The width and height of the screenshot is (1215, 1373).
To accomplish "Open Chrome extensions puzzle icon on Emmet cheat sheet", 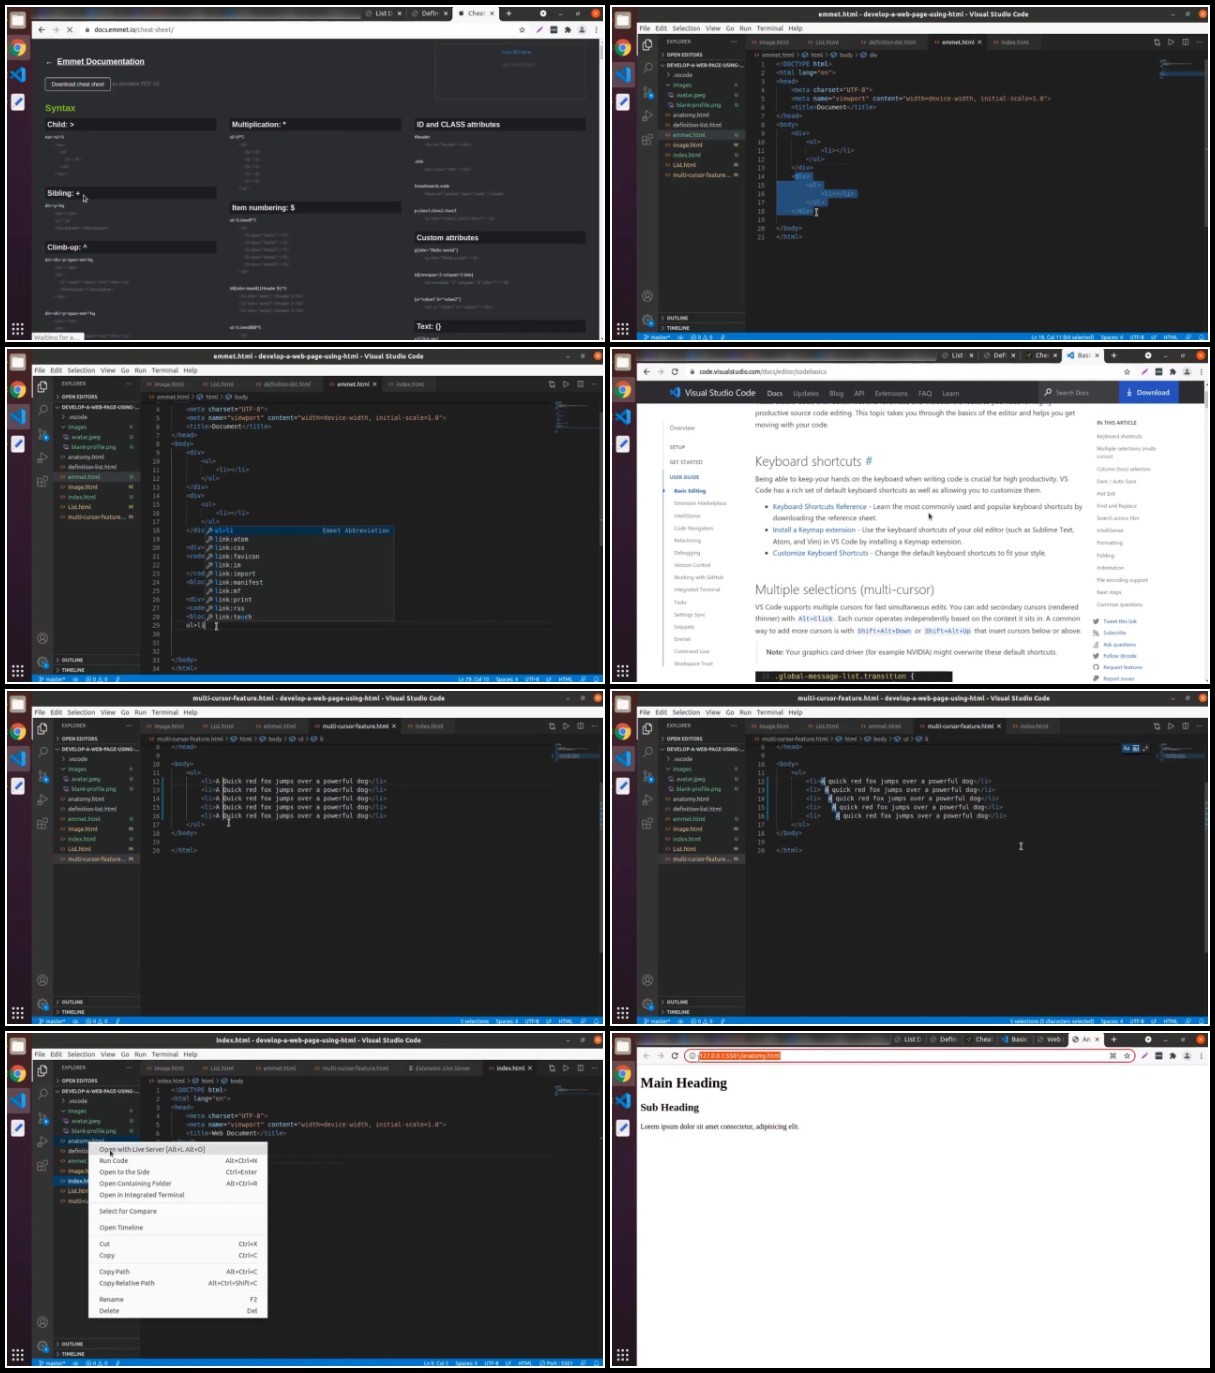I will tap(568, 30).
